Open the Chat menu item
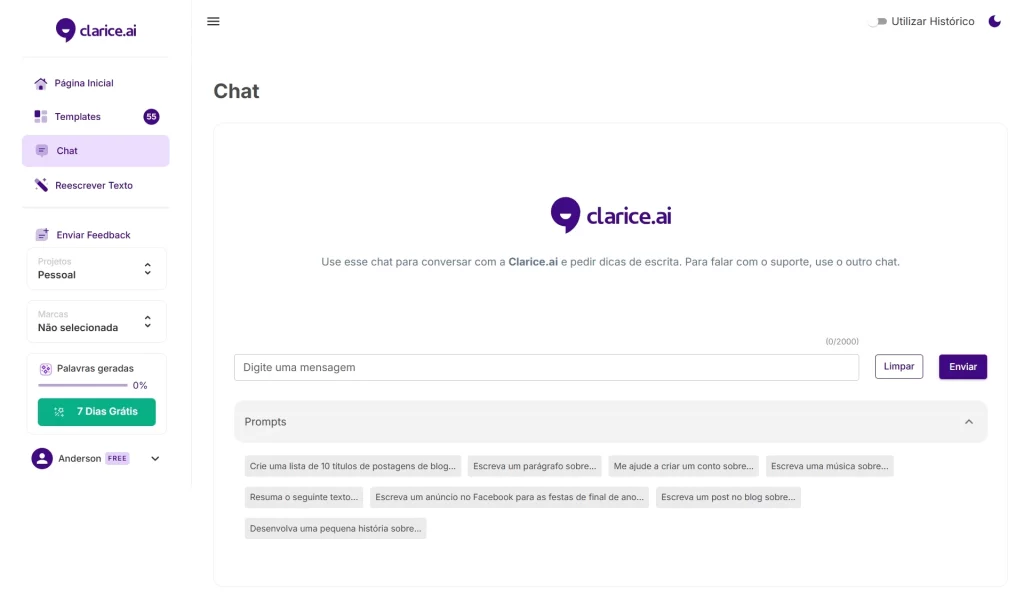The image size is (1024, 603). tap(96, 151)
